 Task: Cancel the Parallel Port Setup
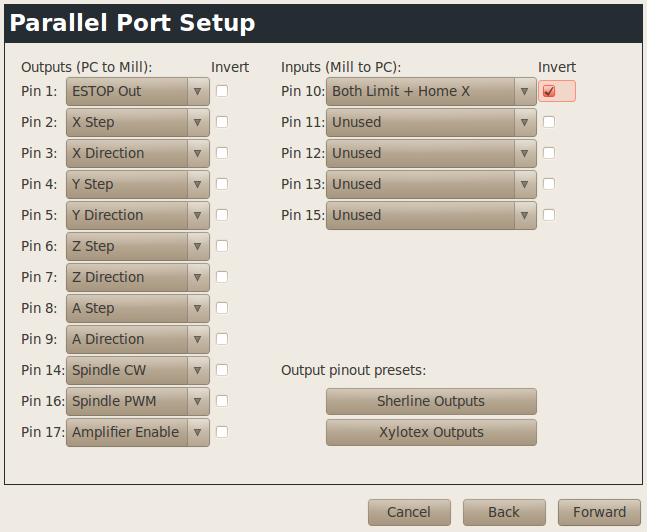point(409,512)
